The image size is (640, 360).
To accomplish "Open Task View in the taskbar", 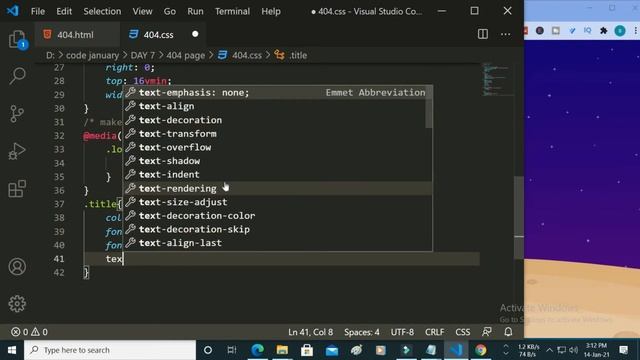I will (232, 350).
